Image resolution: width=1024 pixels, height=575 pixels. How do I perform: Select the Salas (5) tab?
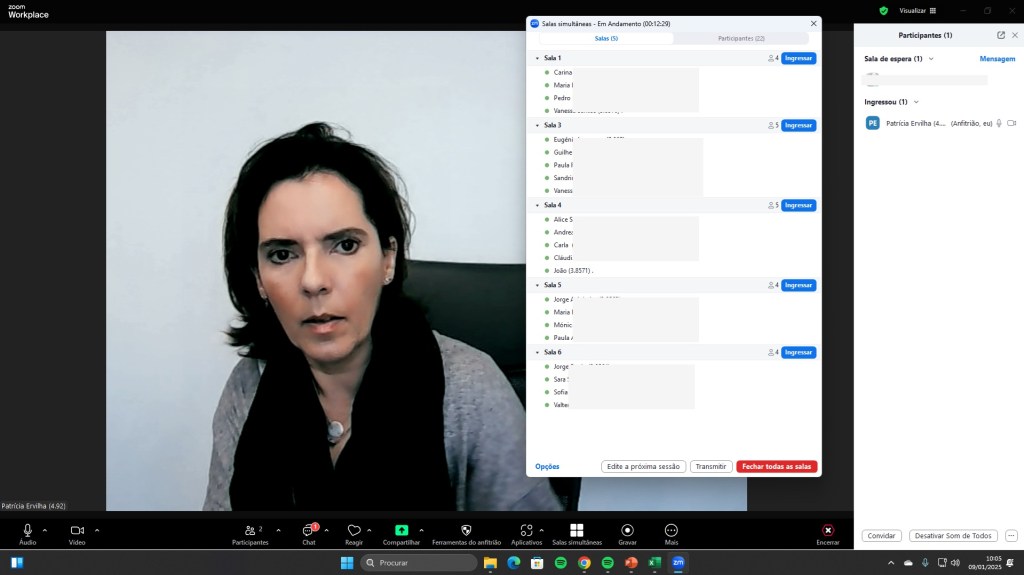(x=606, y=38)
